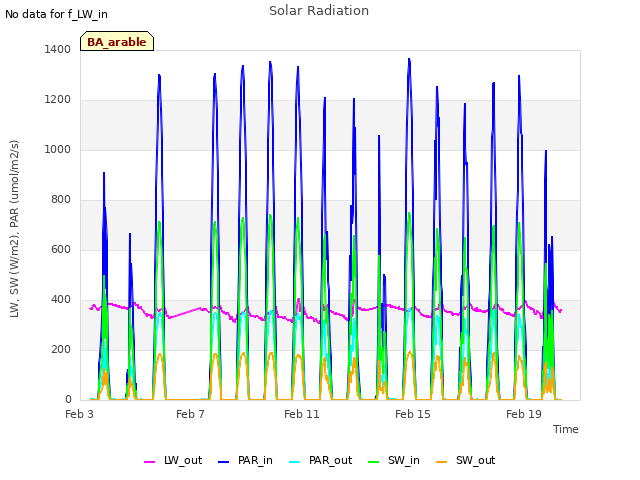
Task: Click the 200 y-axis tick label
Action: 61,349
